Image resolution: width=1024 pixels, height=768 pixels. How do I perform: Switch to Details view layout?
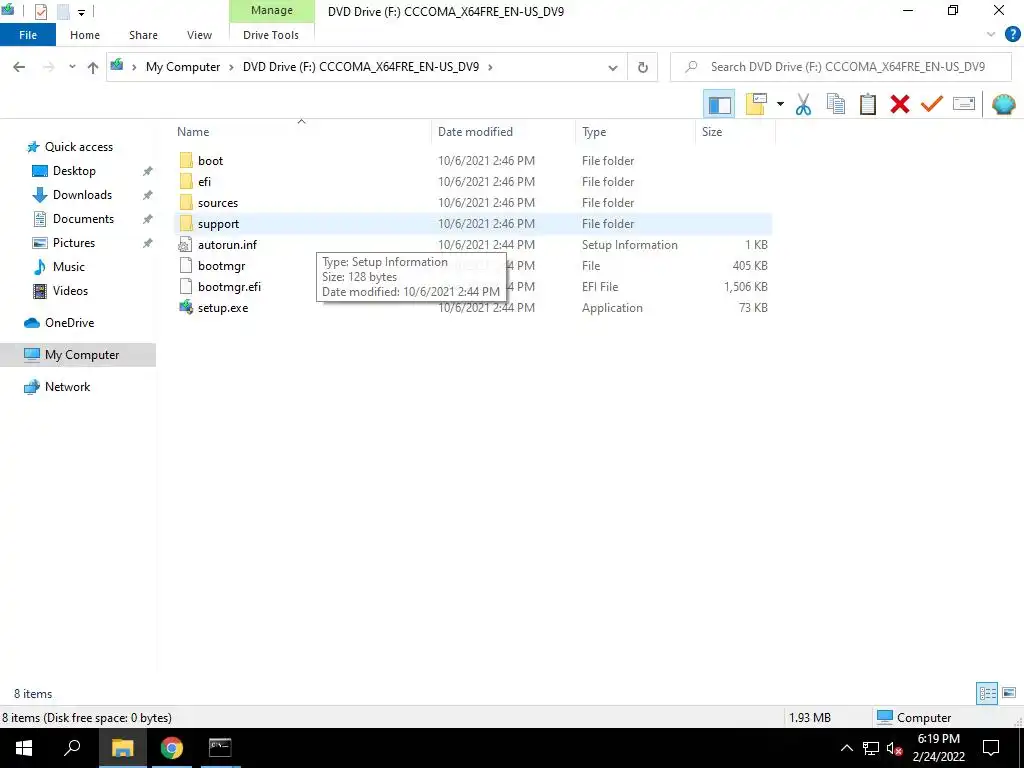(x=987, y=693)
